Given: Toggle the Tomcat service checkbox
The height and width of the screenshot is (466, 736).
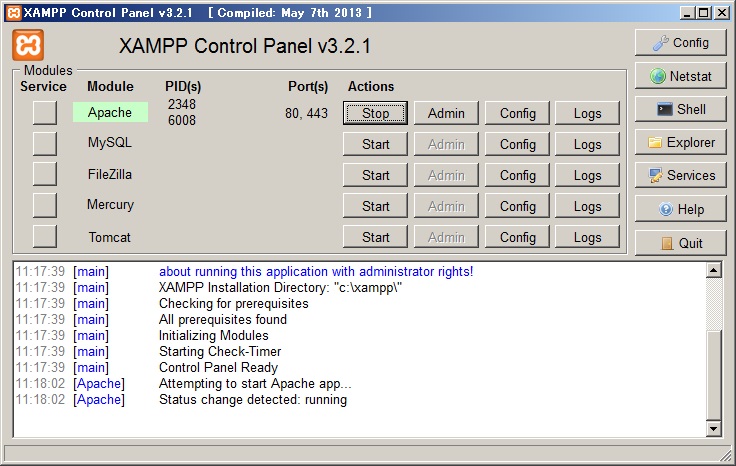Looking at the screenshot, I should click(x=45, y=237).
